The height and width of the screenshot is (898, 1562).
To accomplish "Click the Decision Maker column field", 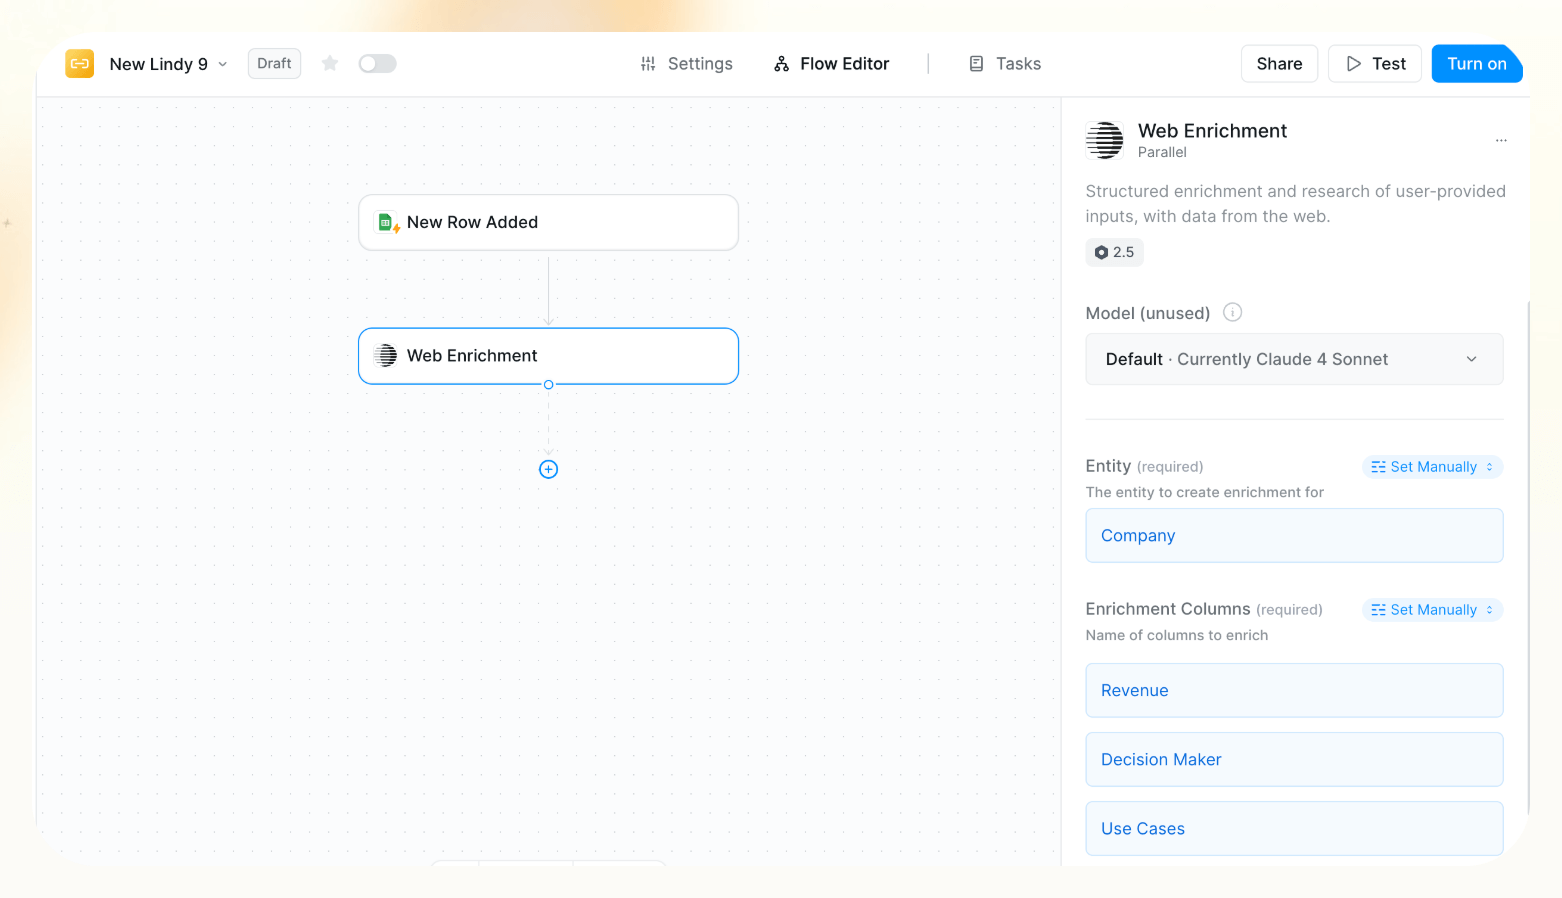I will click(1294, 759).
